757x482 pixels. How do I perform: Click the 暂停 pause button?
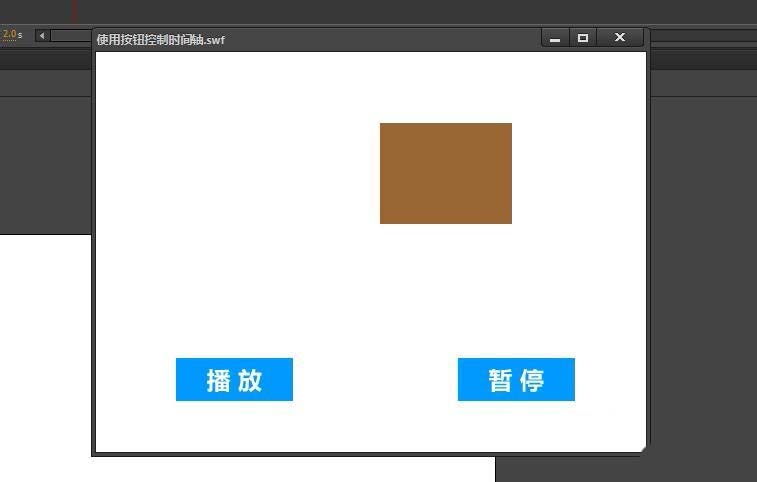coord(516,380)
